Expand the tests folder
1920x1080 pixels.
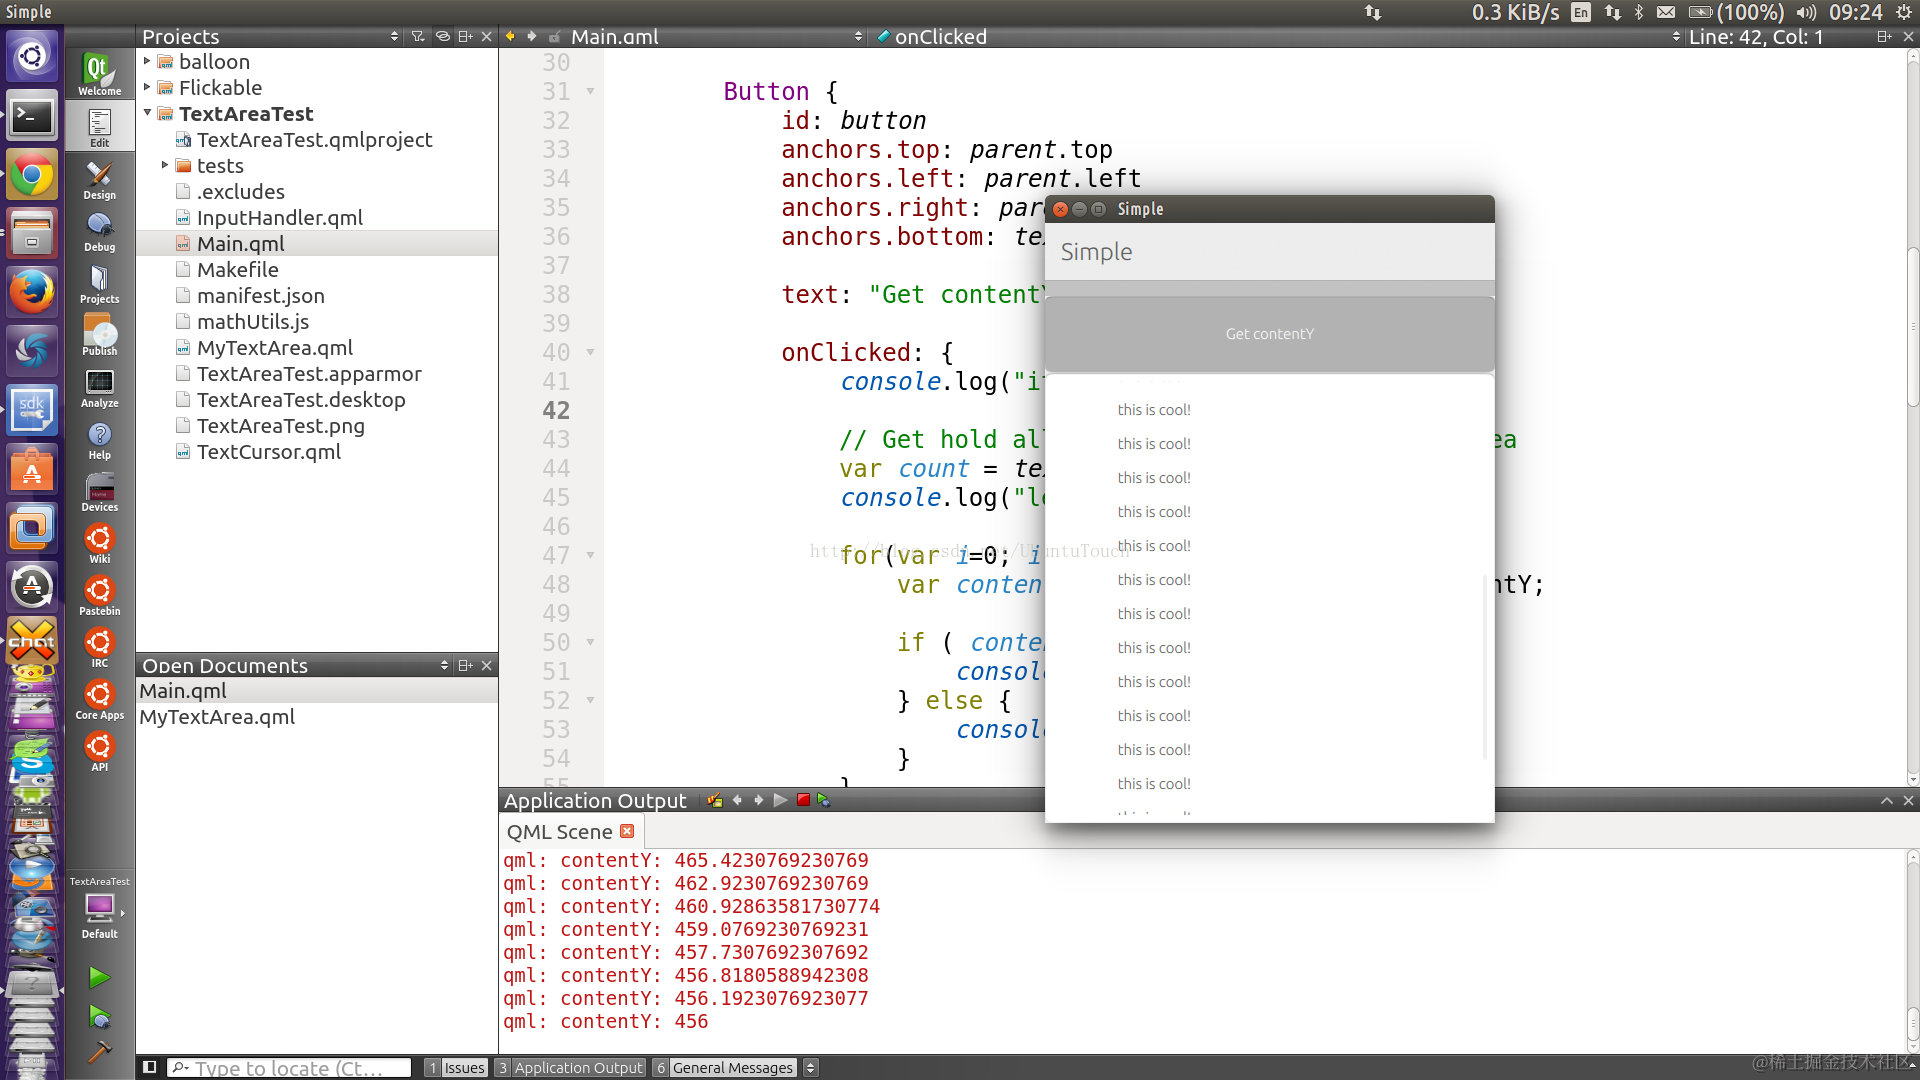[165, 165]
